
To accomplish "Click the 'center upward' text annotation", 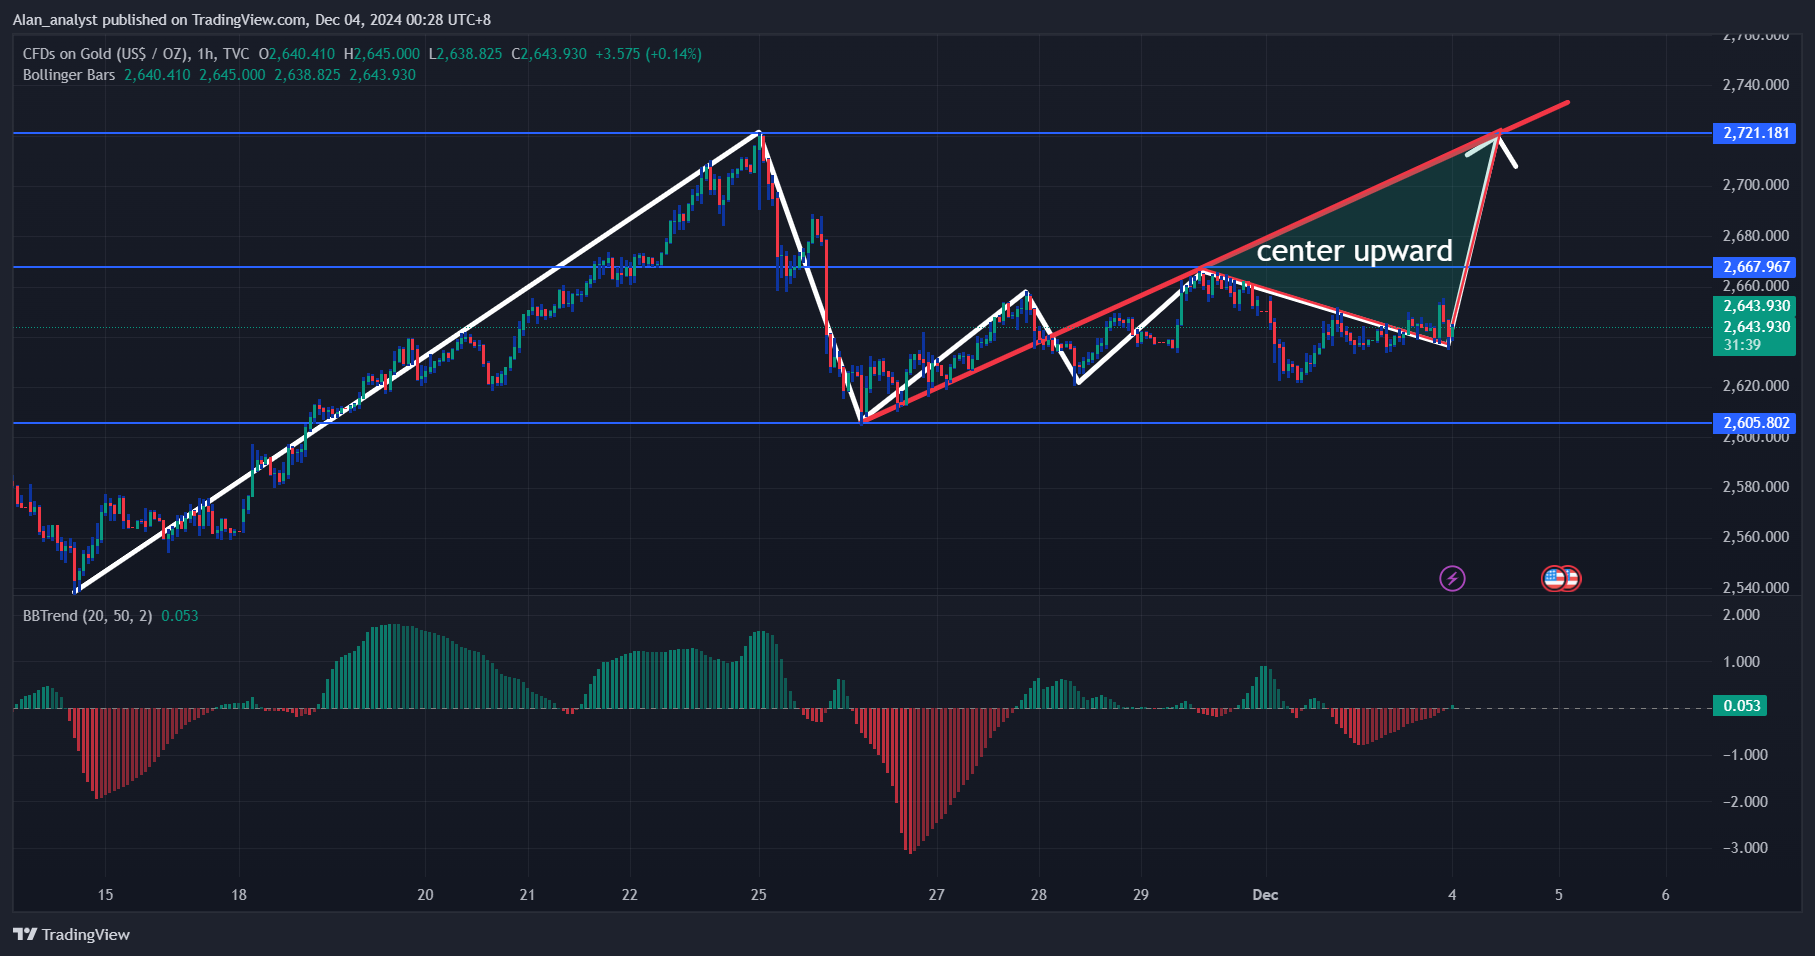I will tap(1354, 250).
